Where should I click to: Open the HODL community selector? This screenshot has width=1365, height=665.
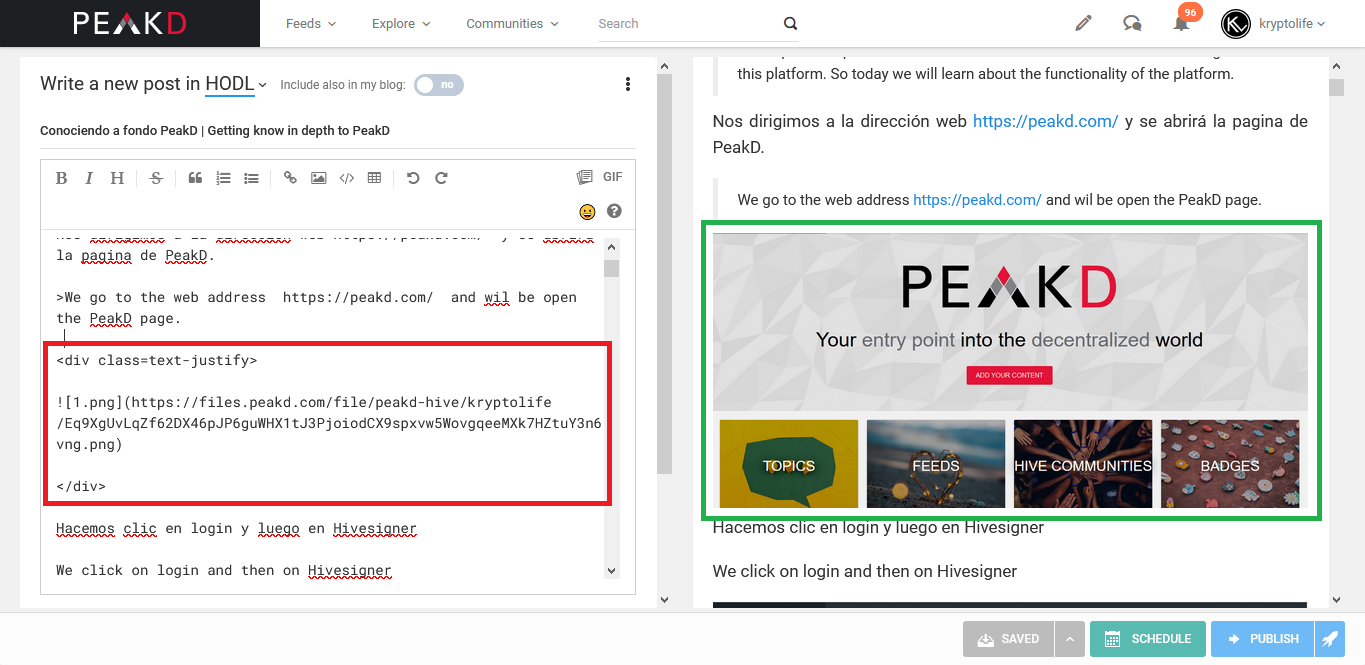click(236, 84)
